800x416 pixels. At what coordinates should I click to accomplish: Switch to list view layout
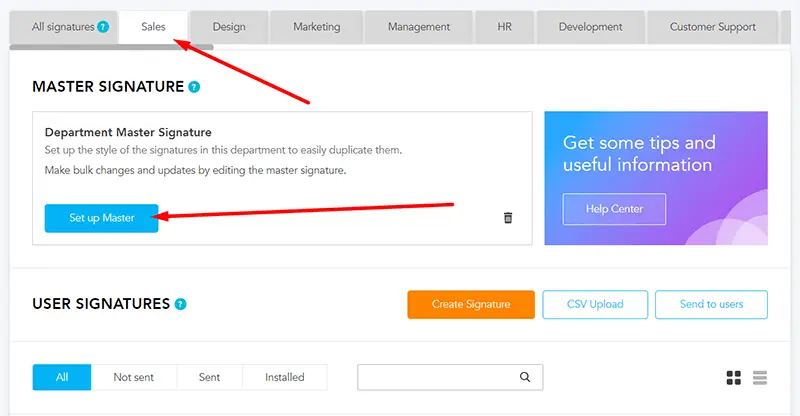click(x=760, y=378)
